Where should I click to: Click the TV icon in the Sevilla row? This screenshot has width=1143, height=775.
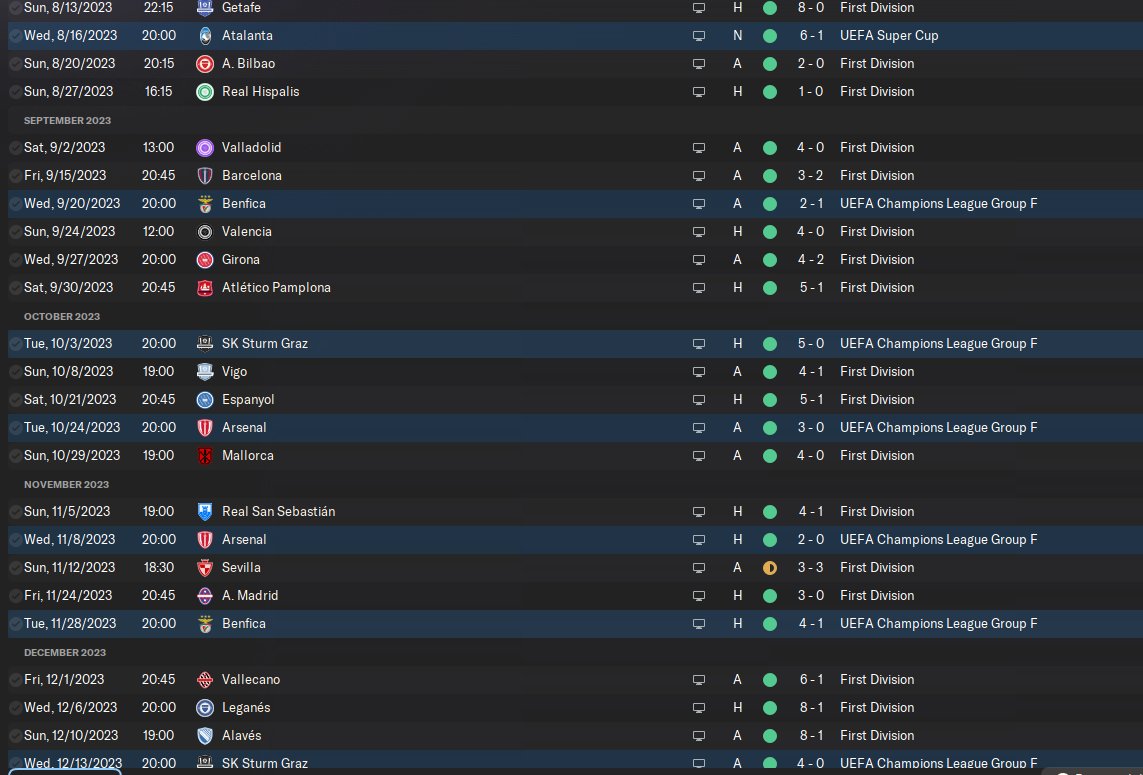coord(699,567)
